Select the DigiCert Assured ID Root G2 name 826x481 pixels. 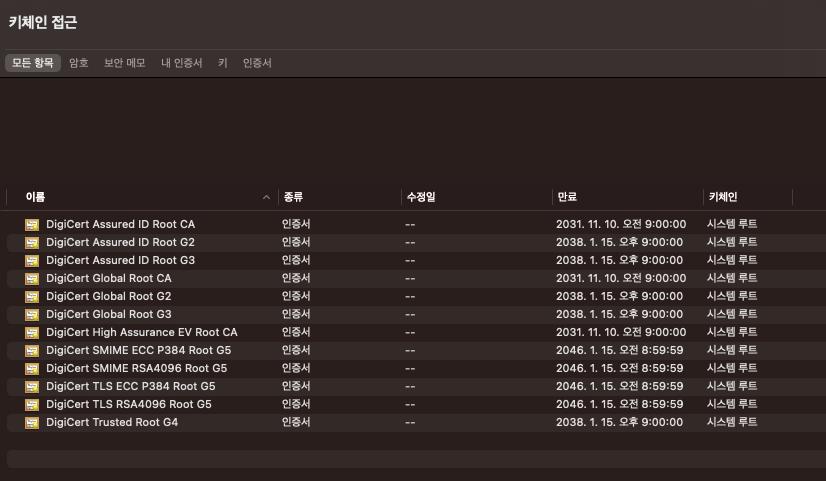tap(121, 242)
